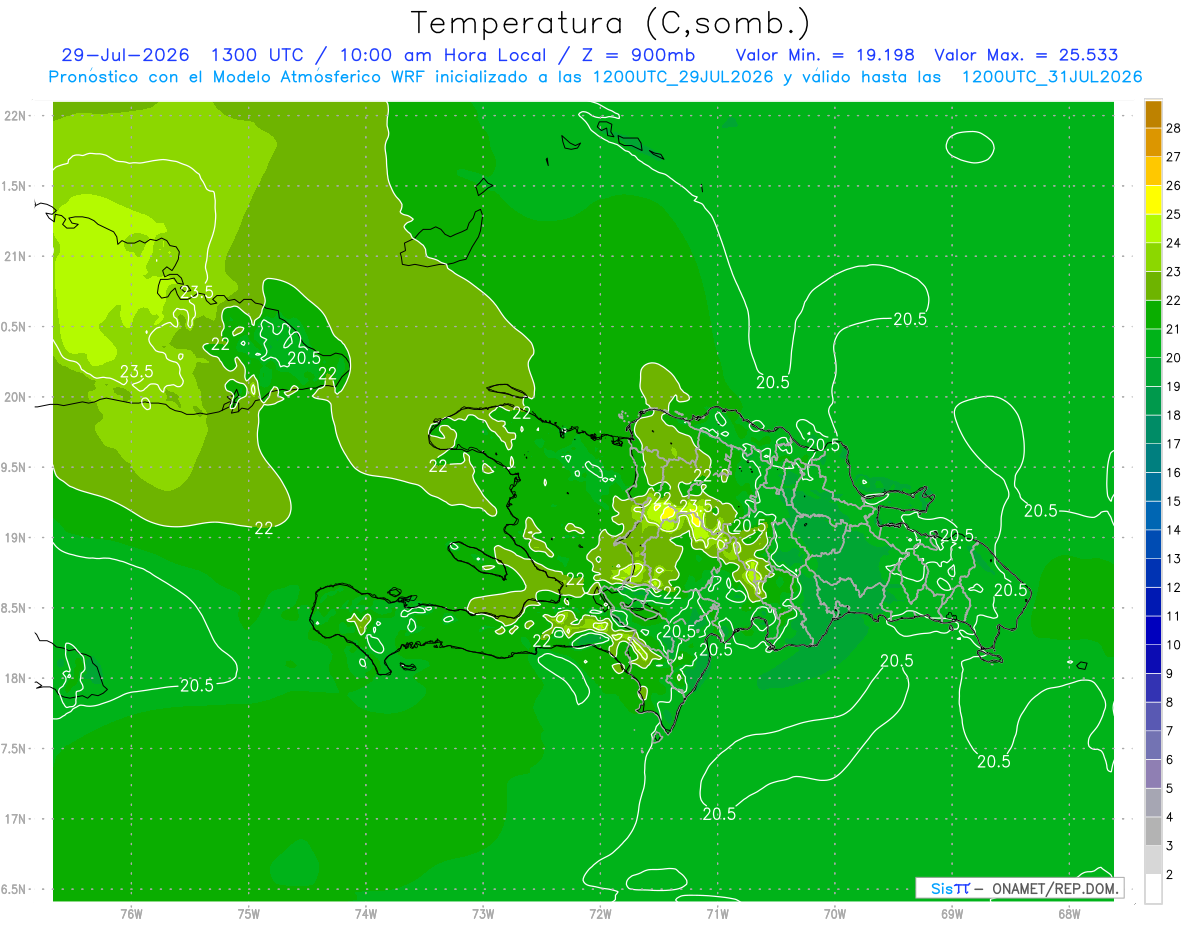
Task: Click the color legend's "18" label
Action: coord(1173,415)
